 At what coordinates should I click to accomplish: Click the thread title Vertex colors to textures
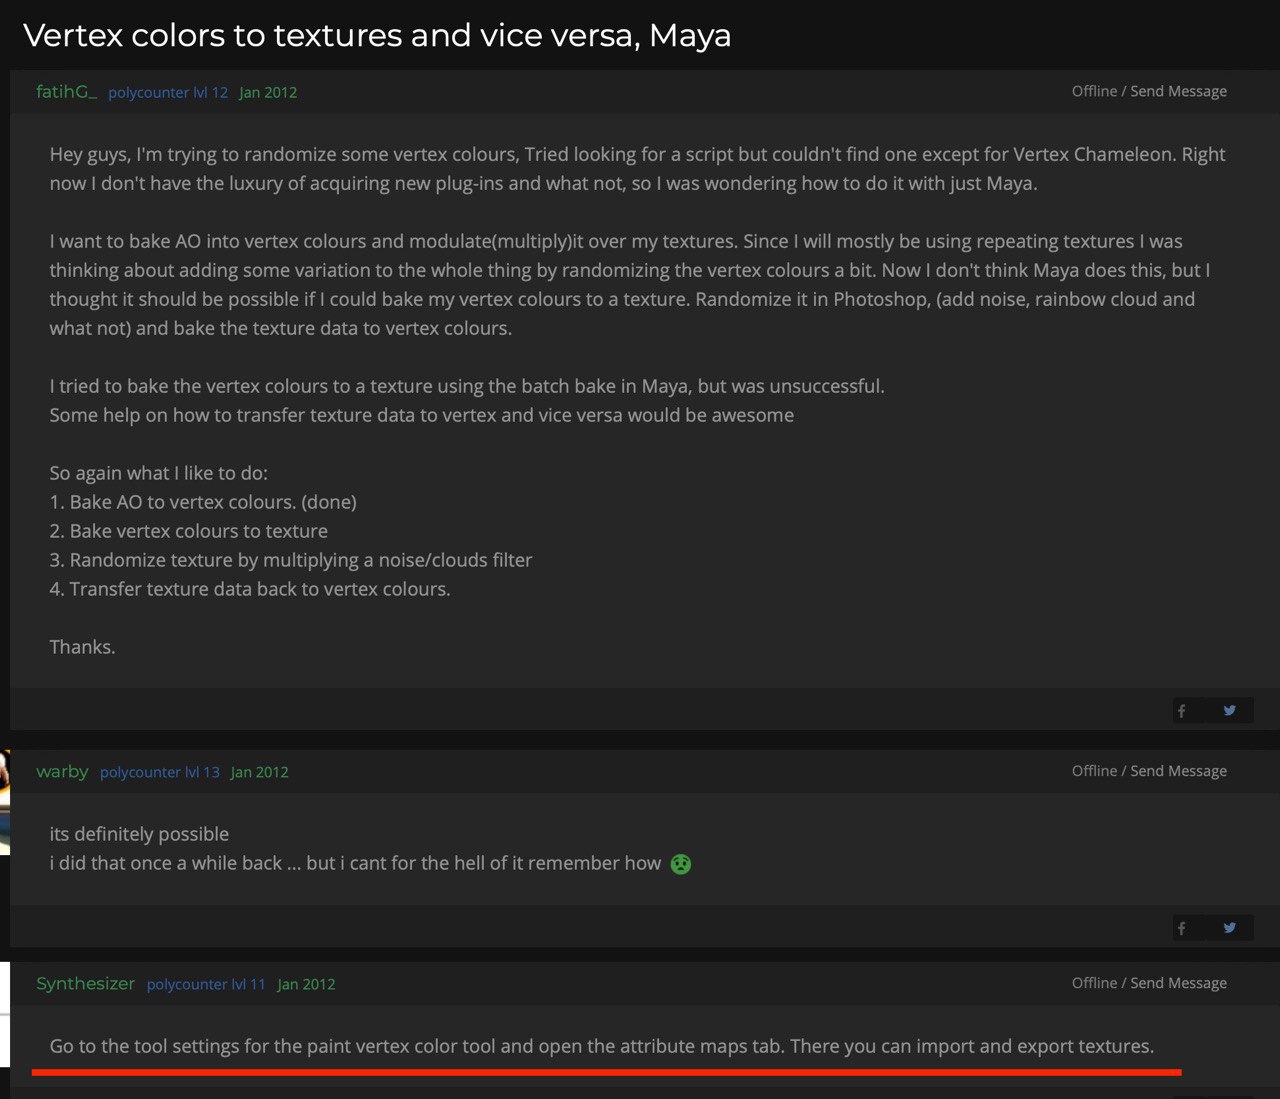pos(377,35)
